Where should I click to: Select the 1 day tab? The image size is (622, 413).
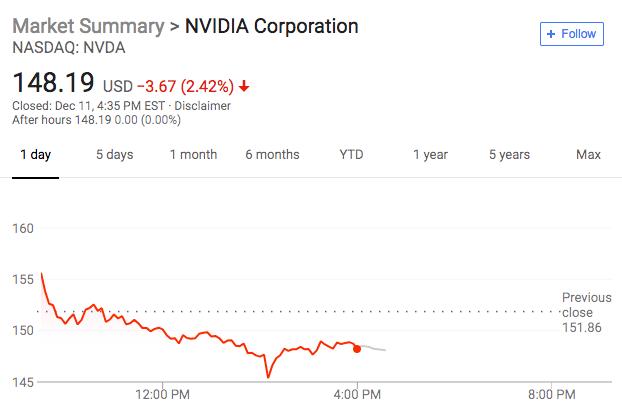pyautogui.click(x=35, y=155)
